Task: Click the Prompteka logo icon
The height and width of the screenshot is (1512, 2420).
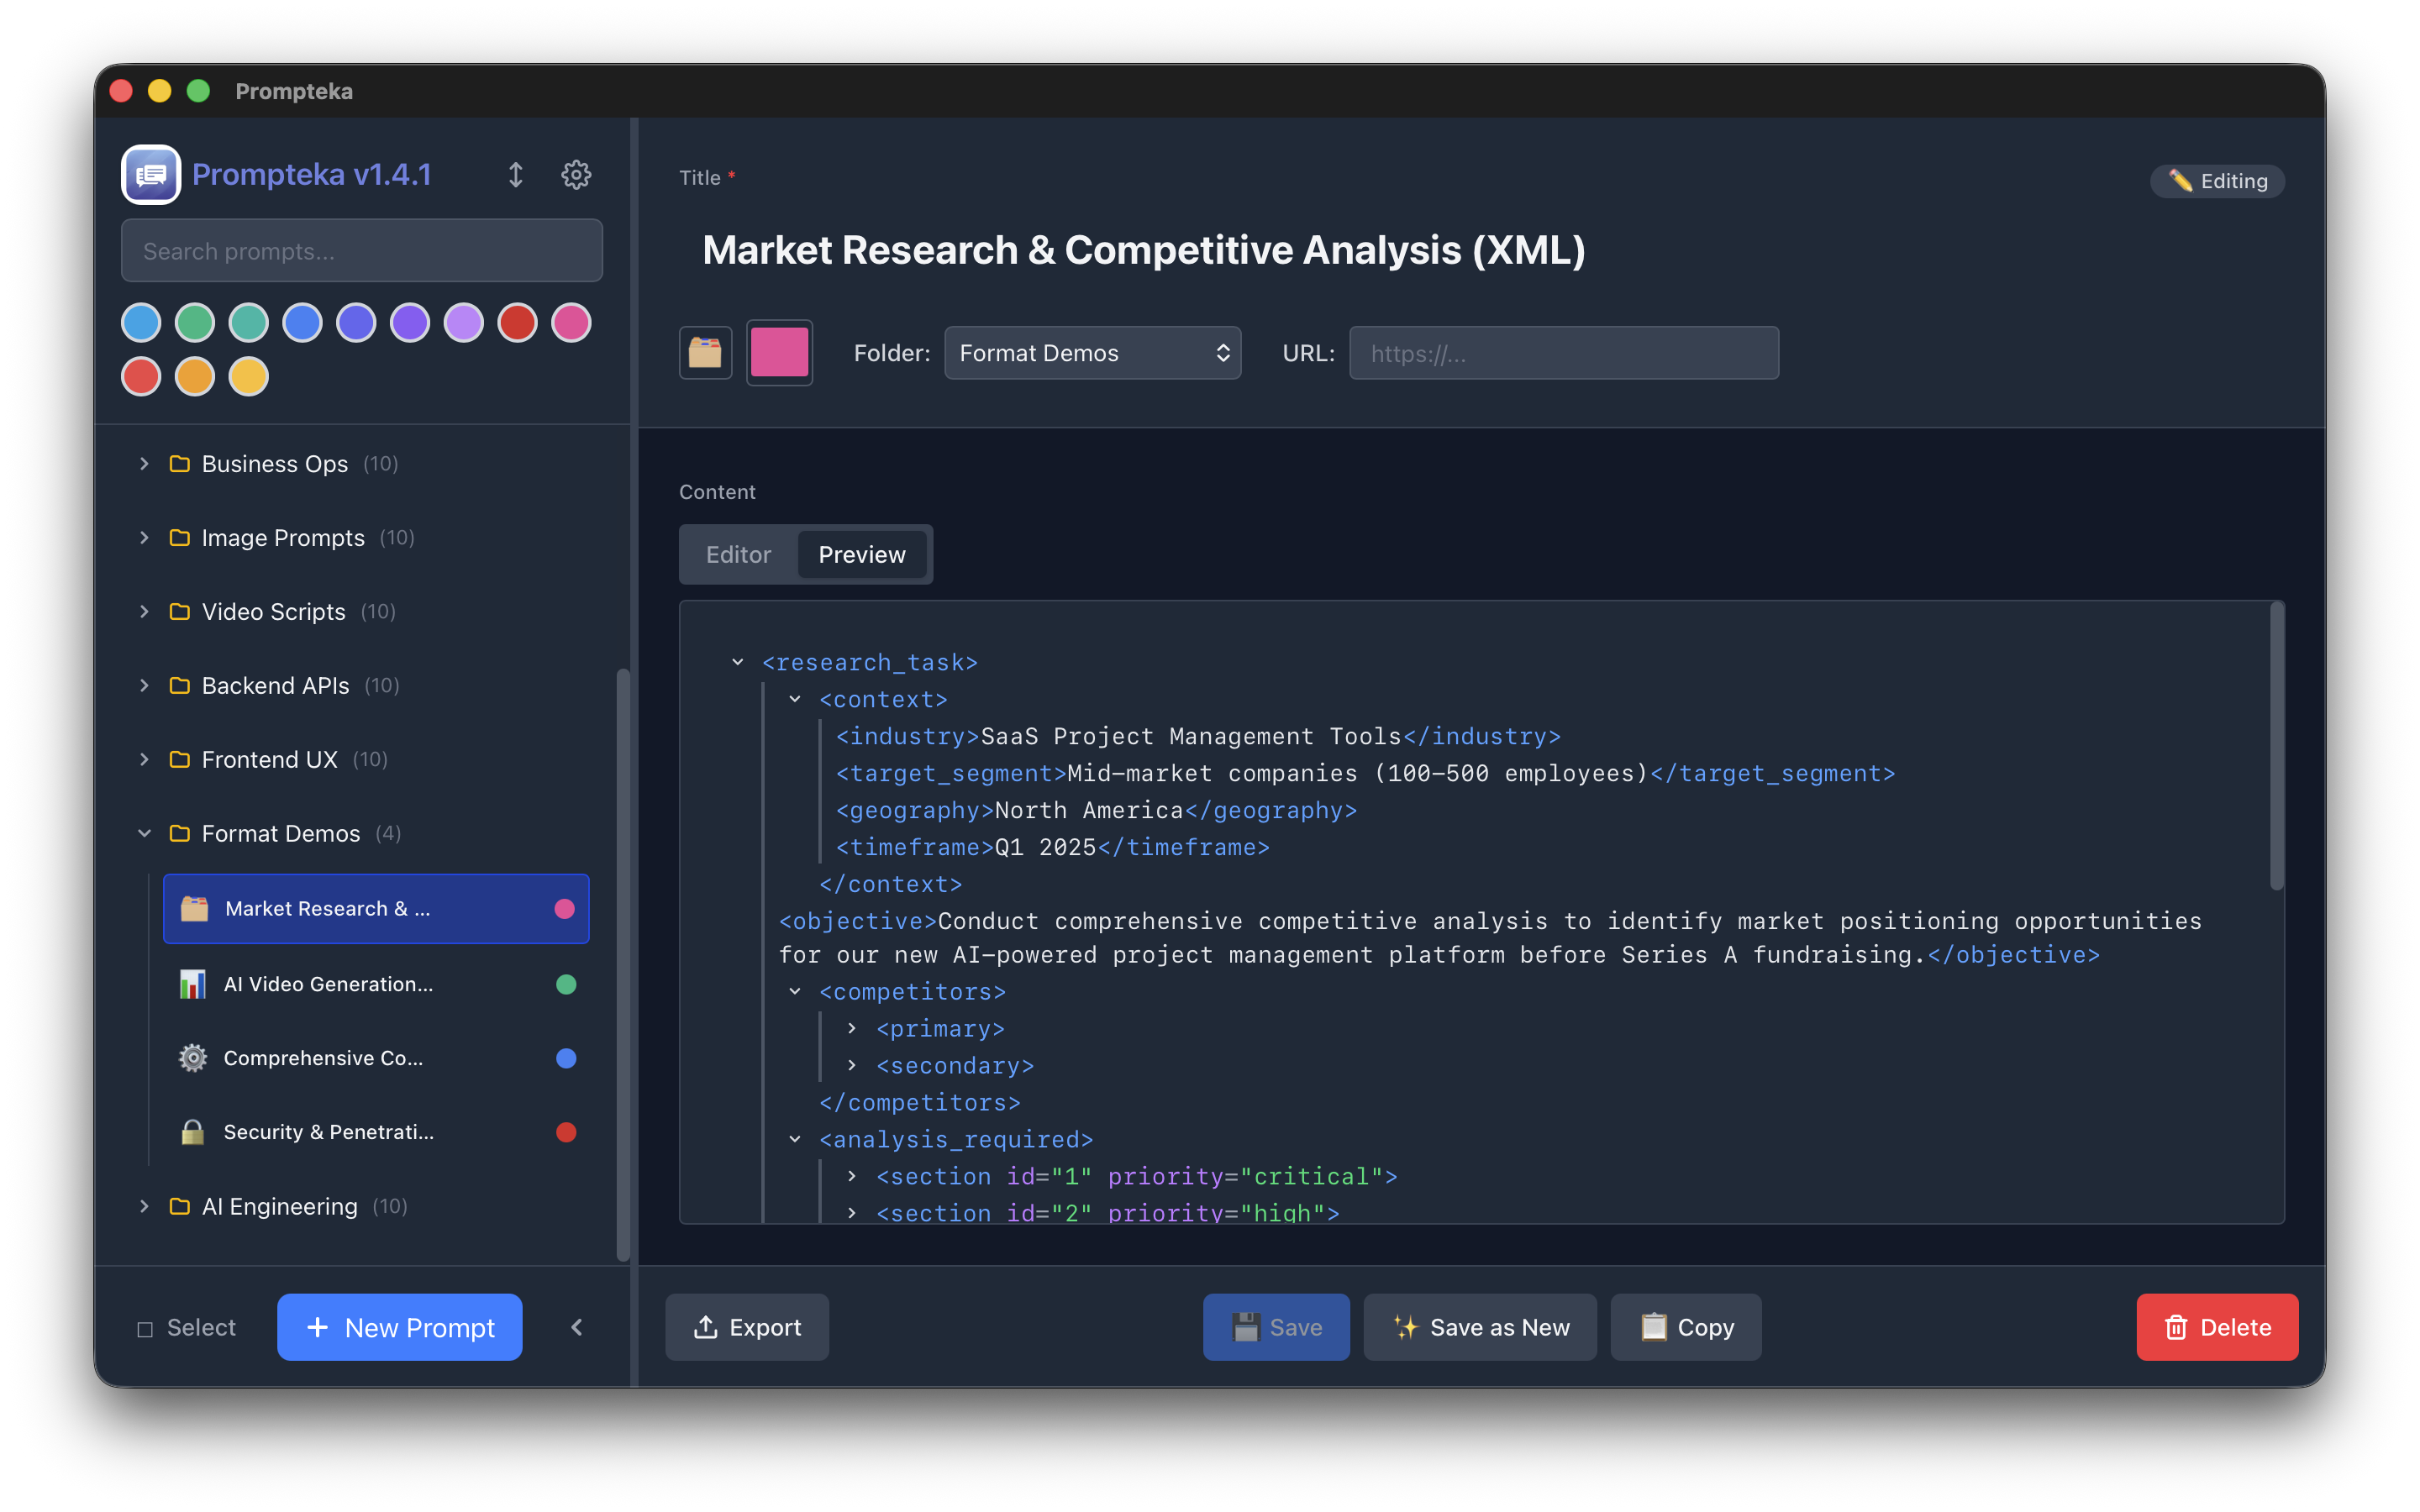Action: (150, 174)
